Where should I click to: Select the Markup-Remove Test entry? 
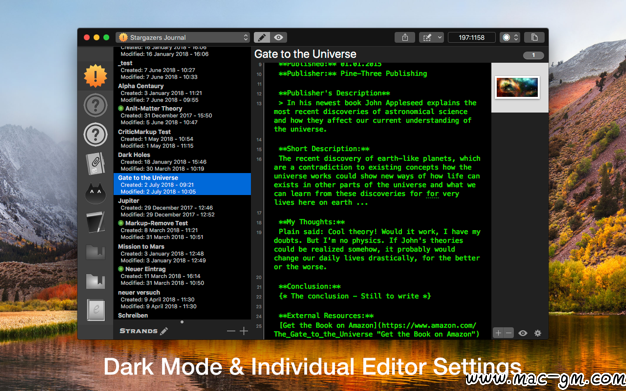182,230
